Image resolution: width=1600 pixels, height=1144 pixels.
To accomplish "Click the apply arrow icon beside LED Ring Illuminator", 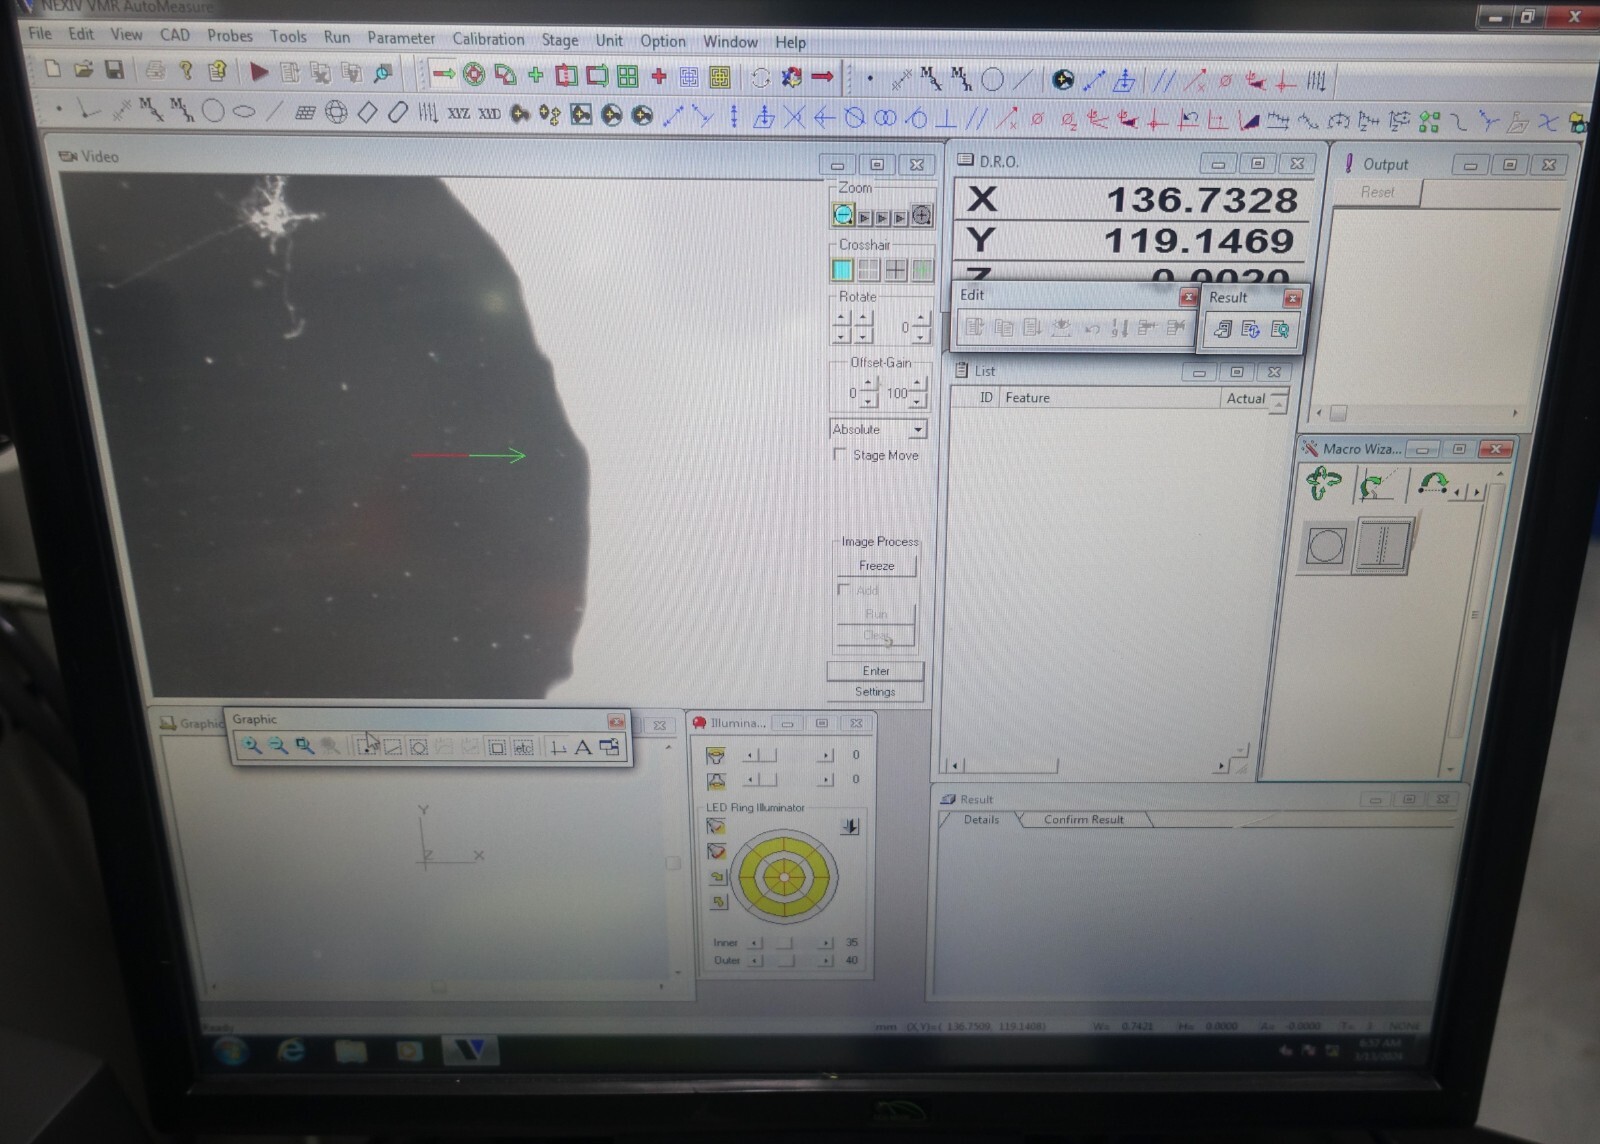I will click(851, 826).
